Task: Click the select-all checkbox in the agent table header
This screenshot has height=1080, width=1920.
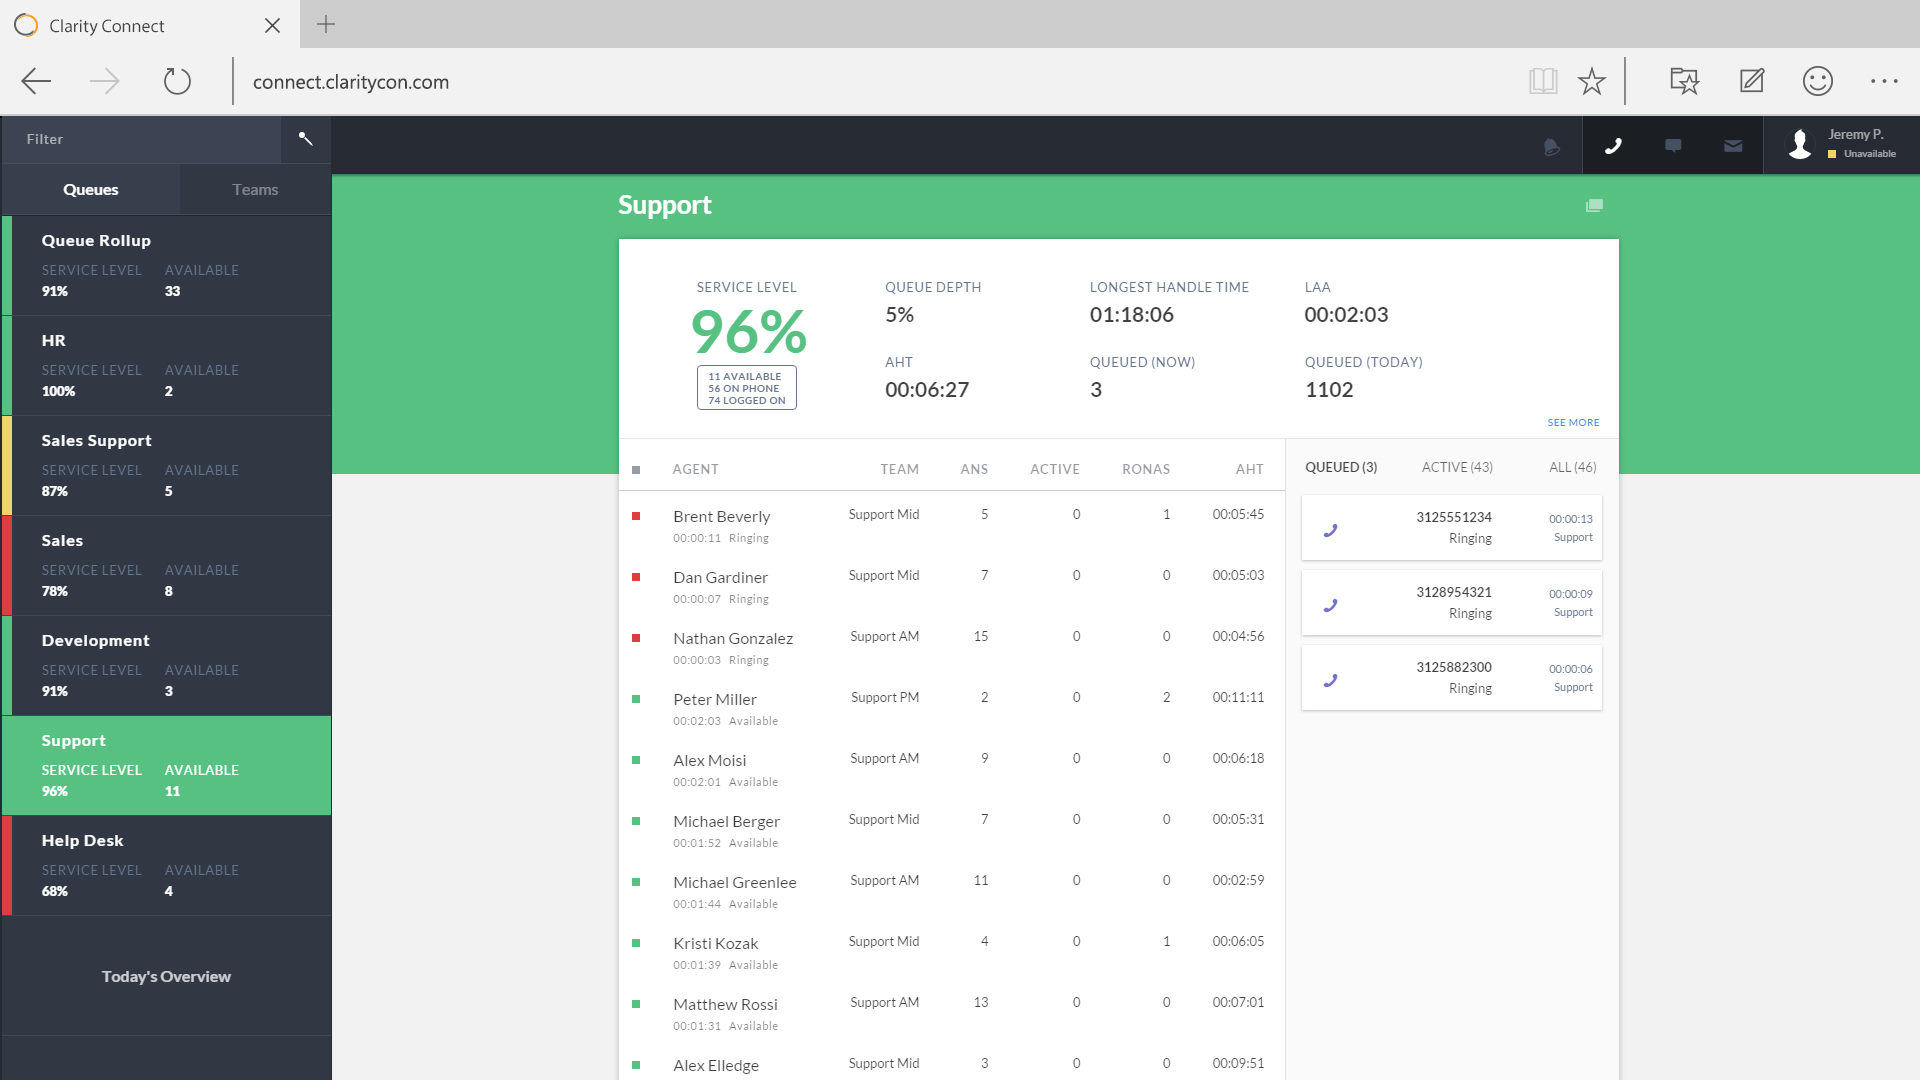Action: pos(638,468)
